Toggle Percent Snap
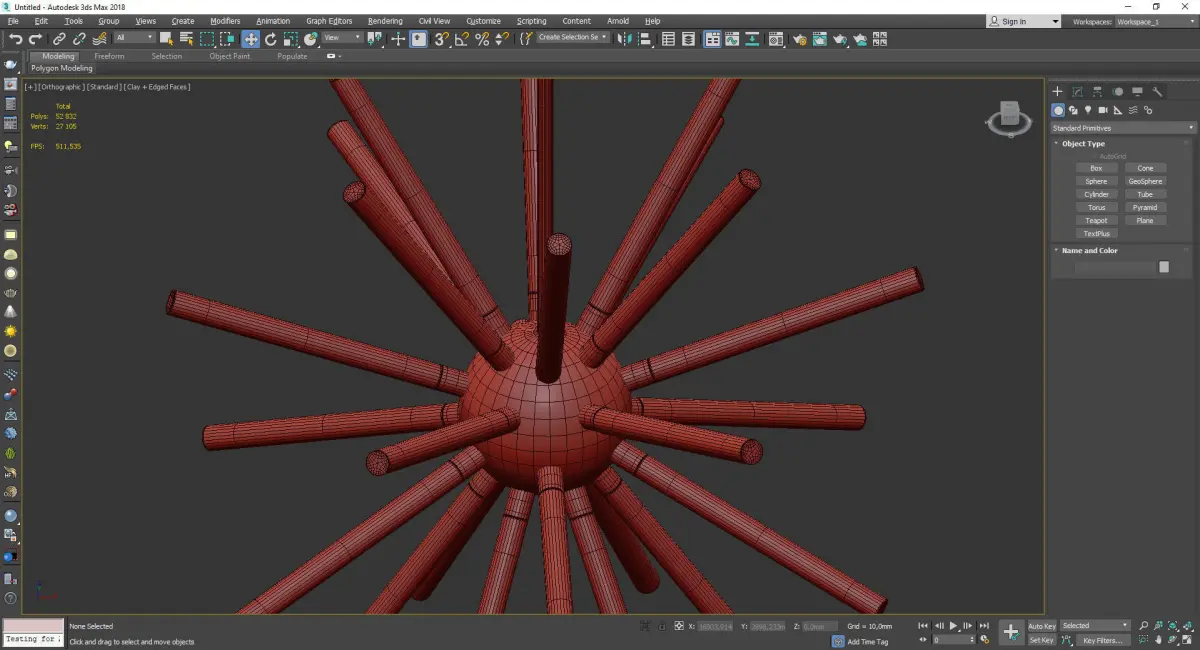 (482, 39)
